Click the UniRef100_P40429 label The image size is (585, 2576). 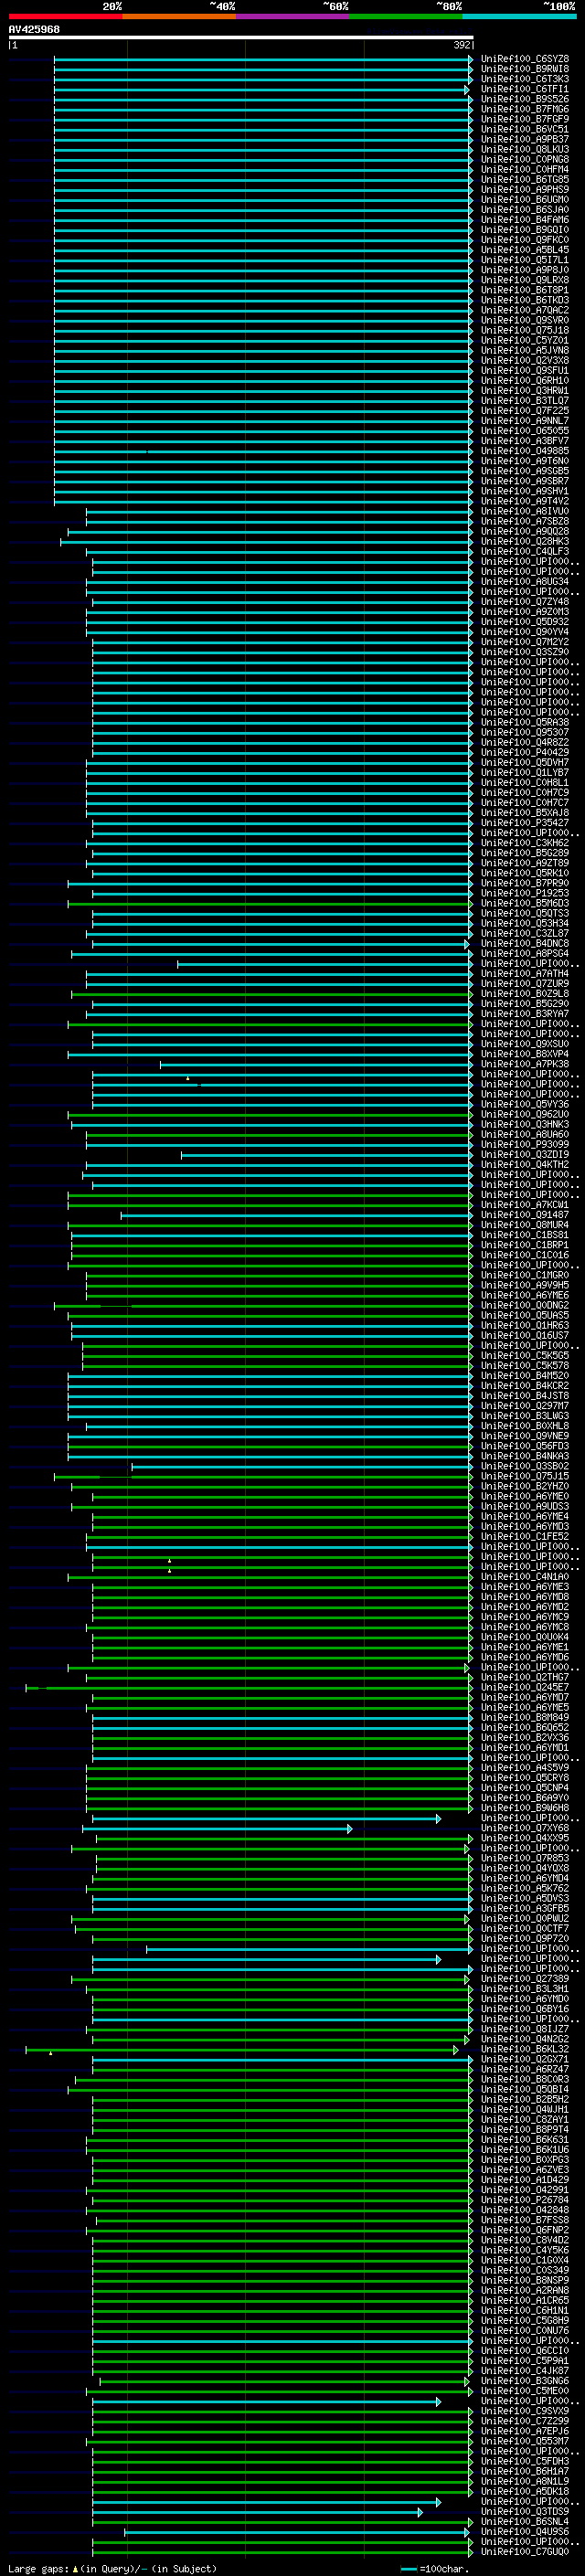(525, 752)
